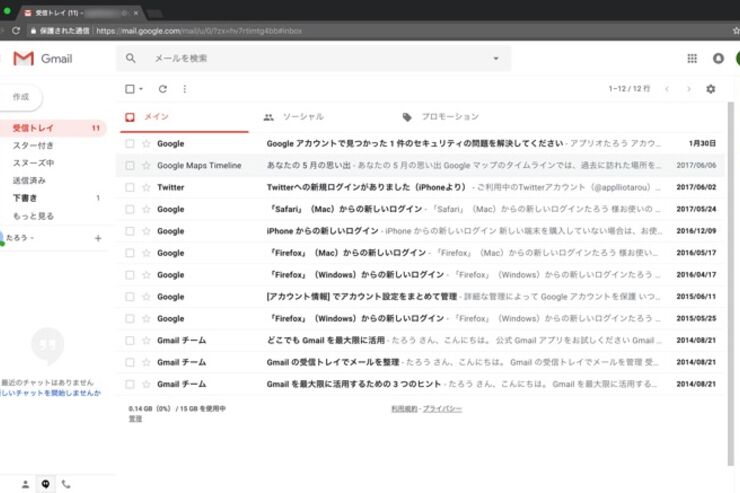Screen dimensions: 740x493
Task: Open the プライバシー link
Action: pyautogui.click(x=442, y=409)
